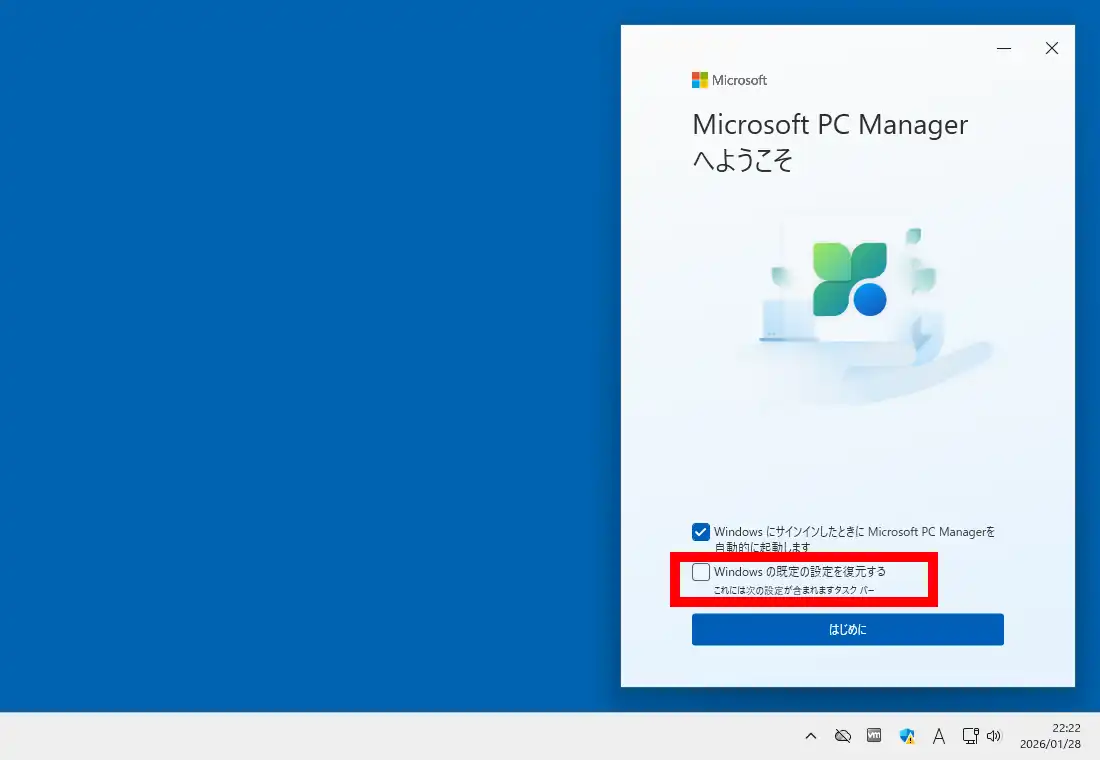Click the PC Manager leaf illustration
This screenshot has width=1100, height=760.
point(849,279)
